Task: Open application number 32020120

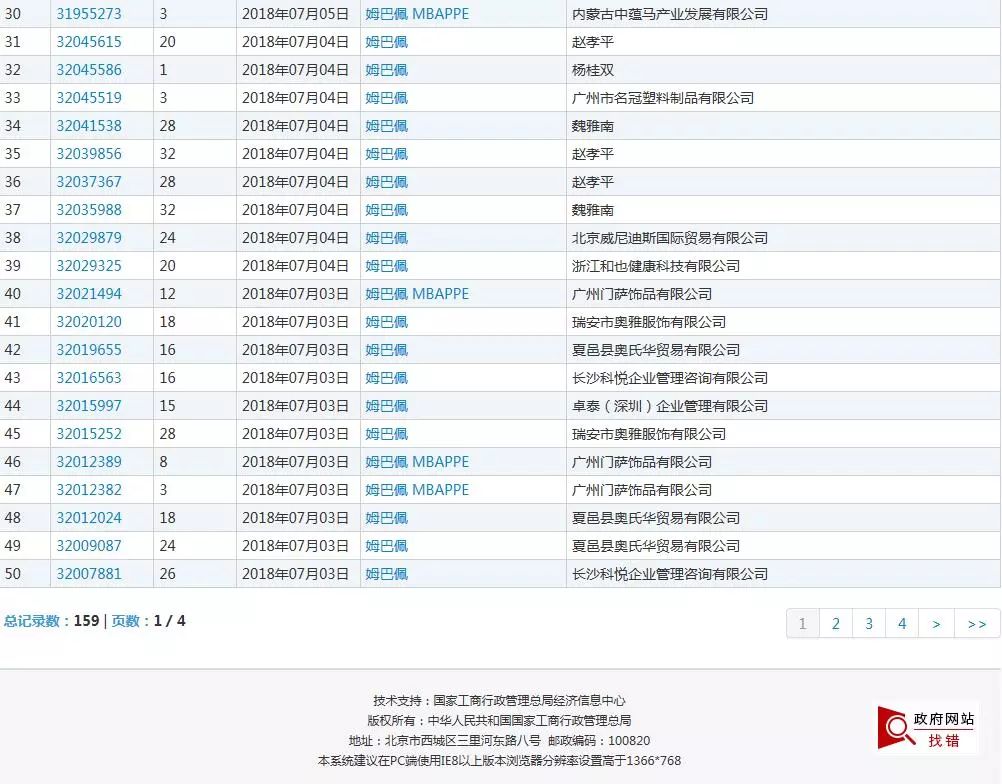Action: tap(89, 322)
